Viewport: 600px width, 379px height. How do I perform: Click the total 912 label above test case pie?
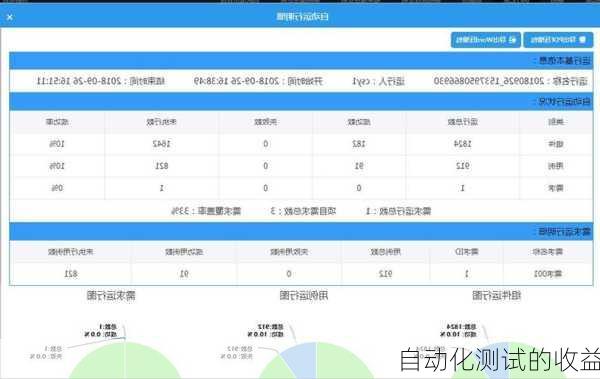(270, 327)
